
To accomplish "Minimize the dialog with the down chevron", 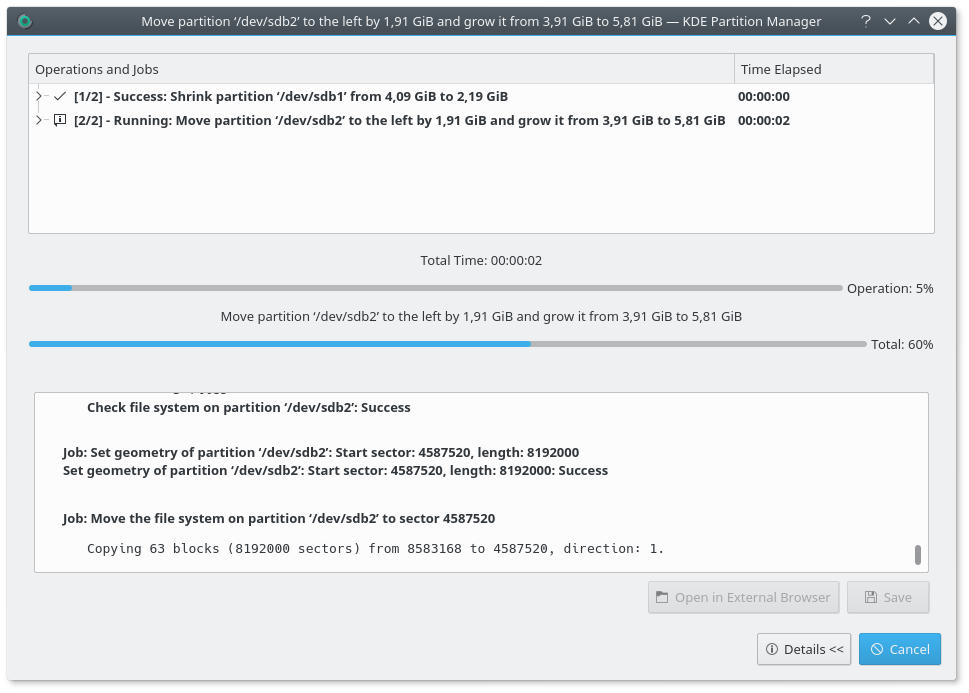I will click(890, 21).
